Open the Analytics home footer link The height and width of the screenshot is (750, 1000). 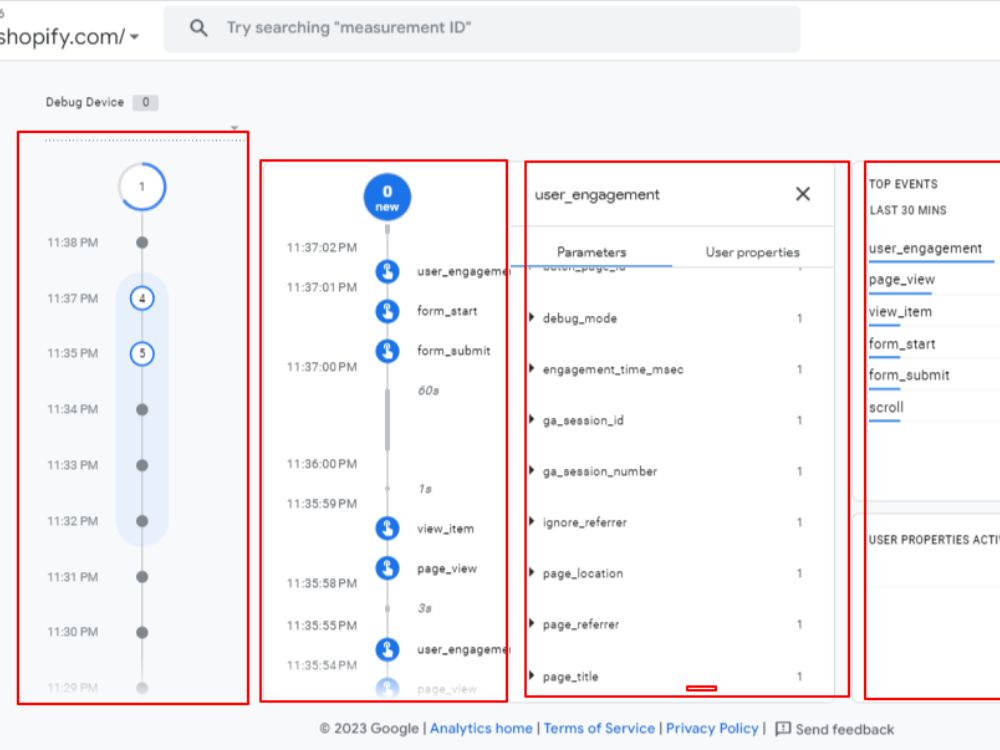click(x=481, y=728)
